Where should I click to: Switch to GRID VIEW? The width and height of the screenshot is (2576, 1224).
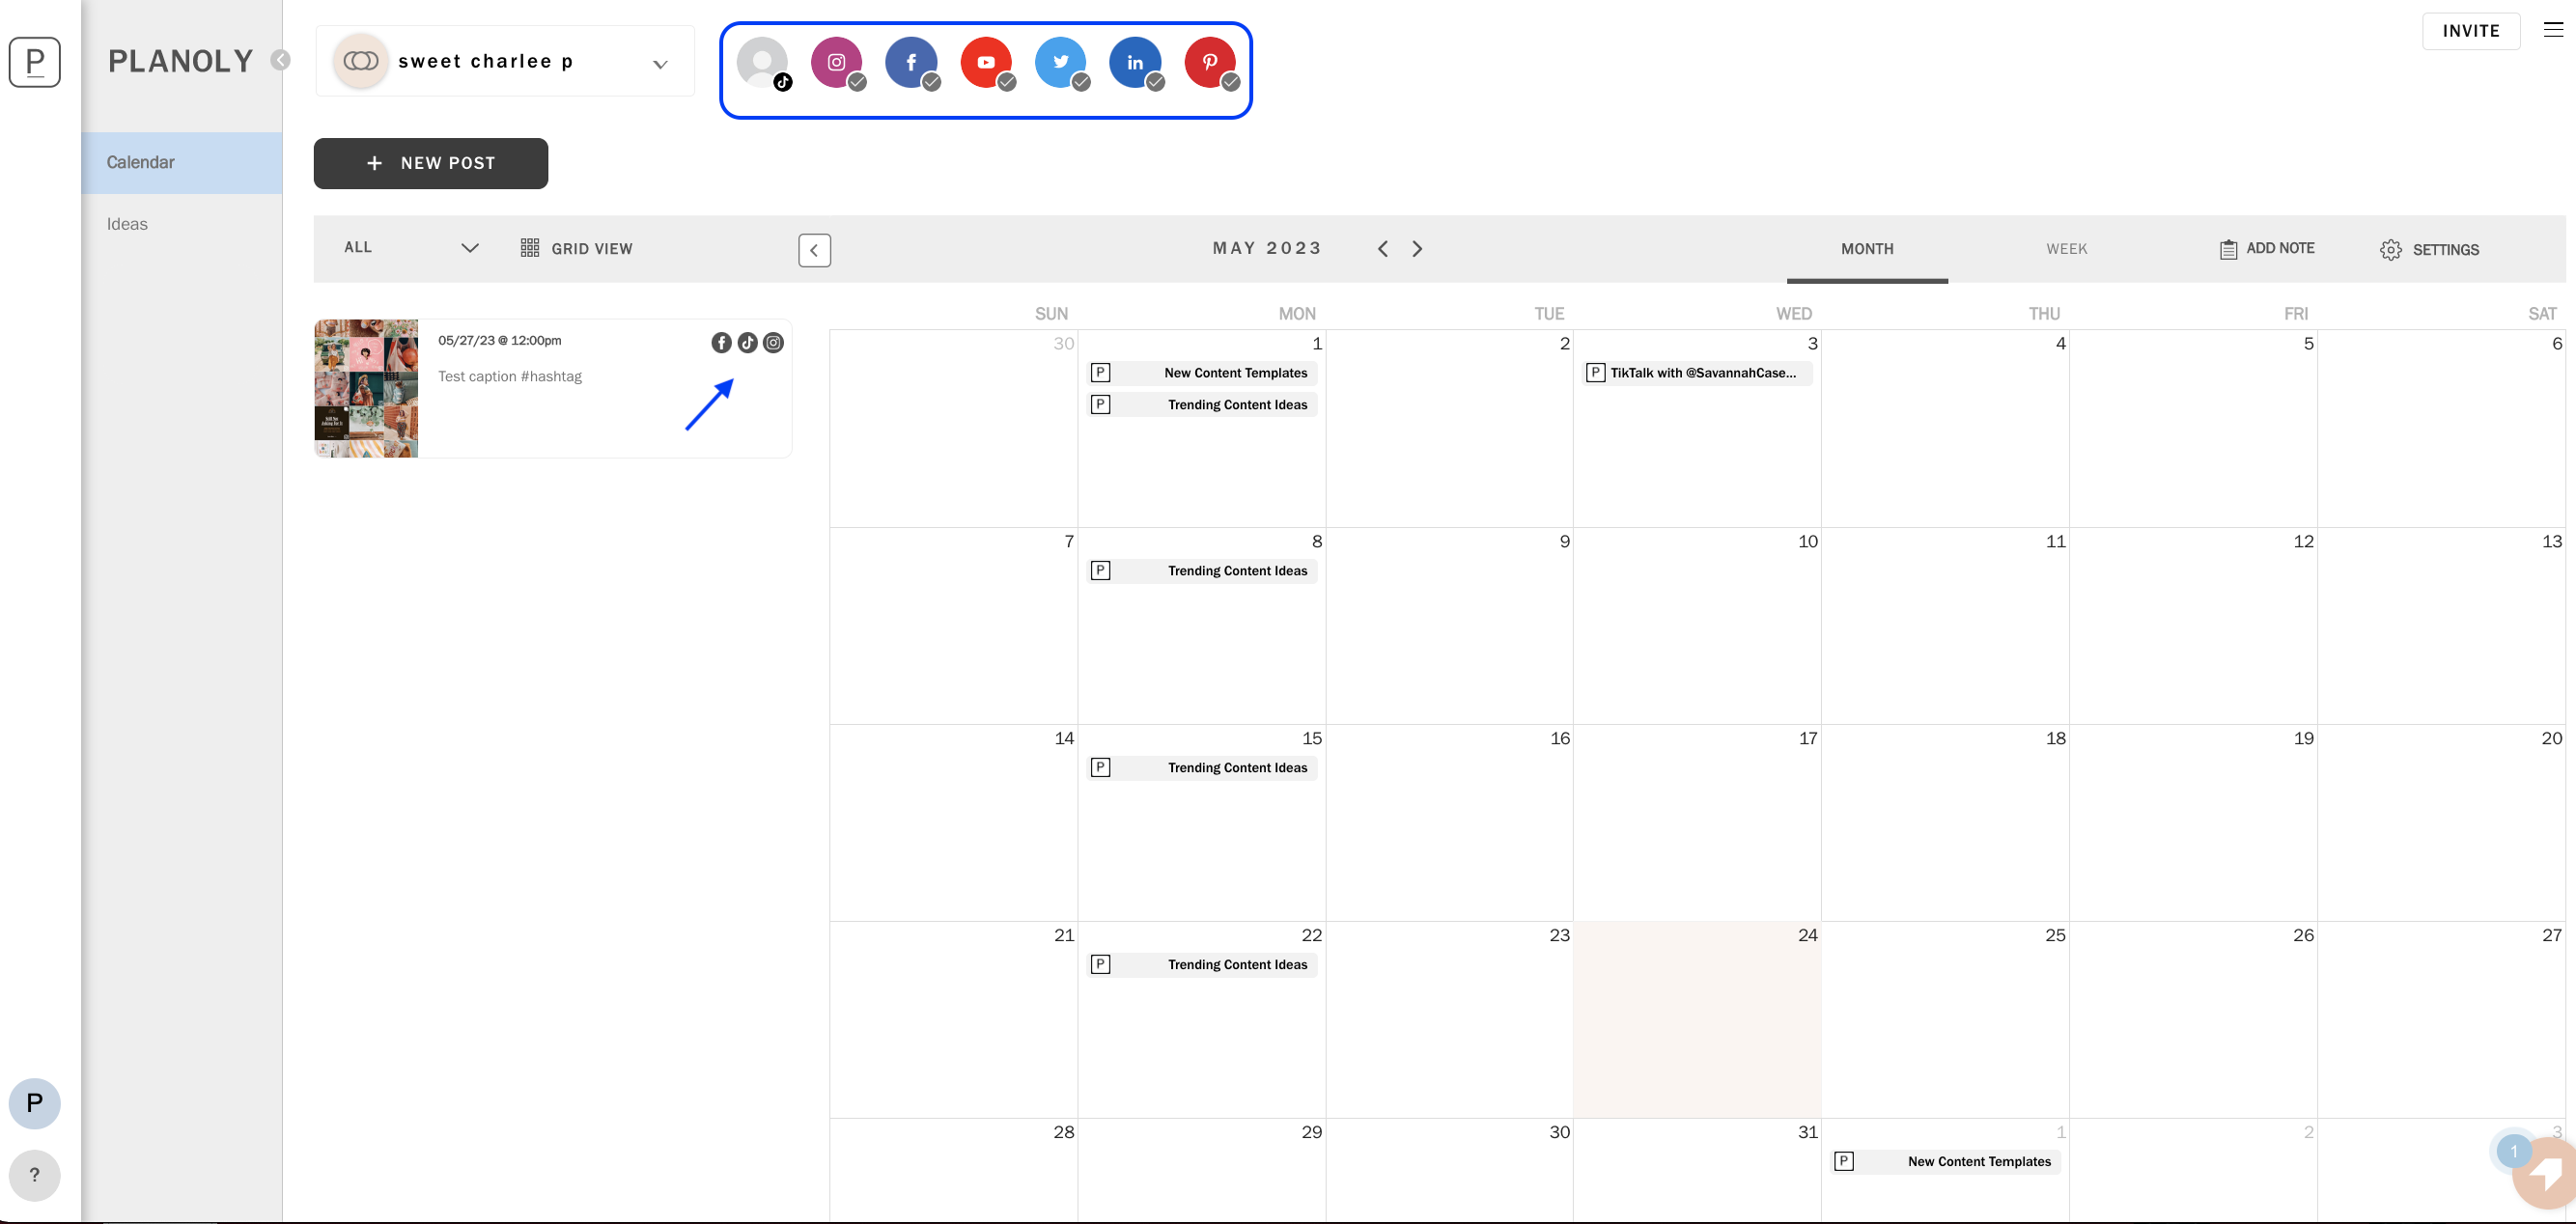577,248
